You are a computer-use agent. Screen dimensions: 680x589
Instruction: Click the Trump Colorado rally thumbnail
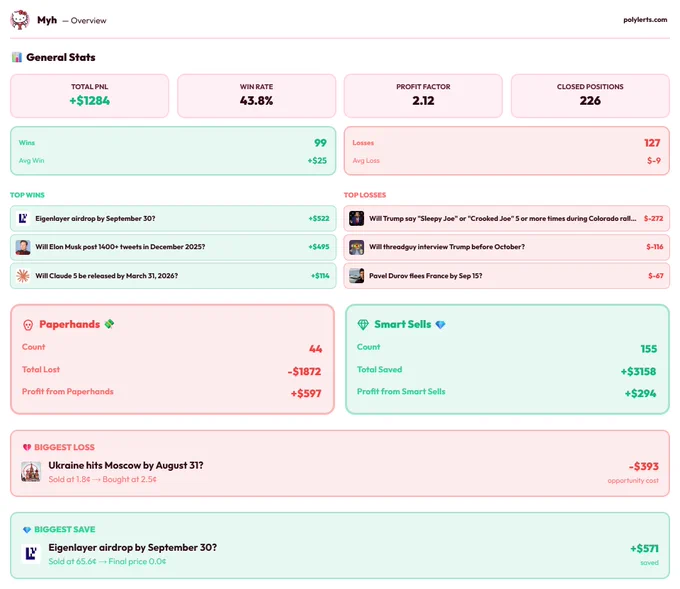pyautogui.click(x=356, y=218)
